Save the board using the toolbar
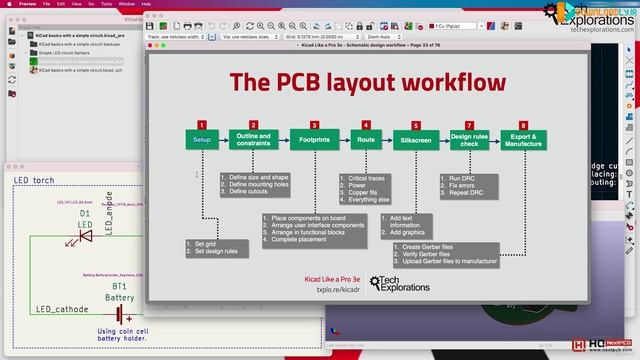The image size is (640, 360). click(150, 26)
